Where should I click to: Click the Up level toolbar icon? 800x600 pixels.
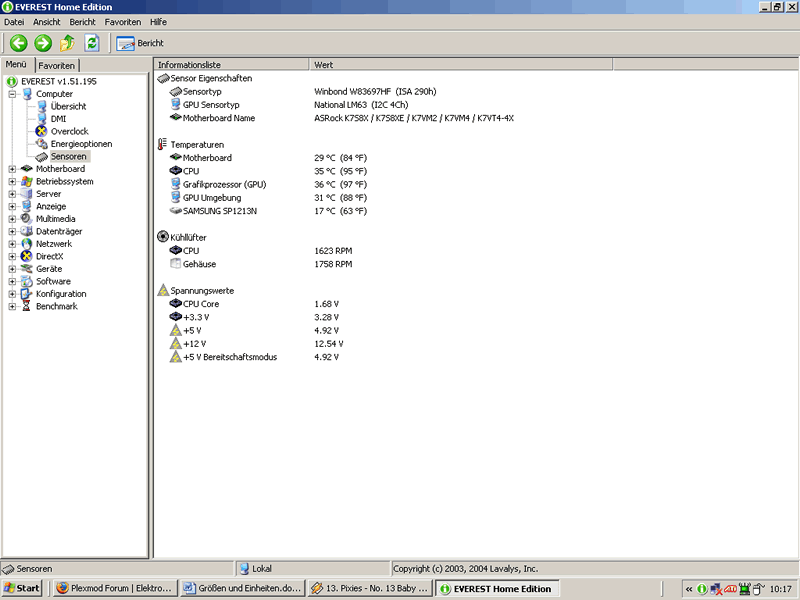pos(67,43)
